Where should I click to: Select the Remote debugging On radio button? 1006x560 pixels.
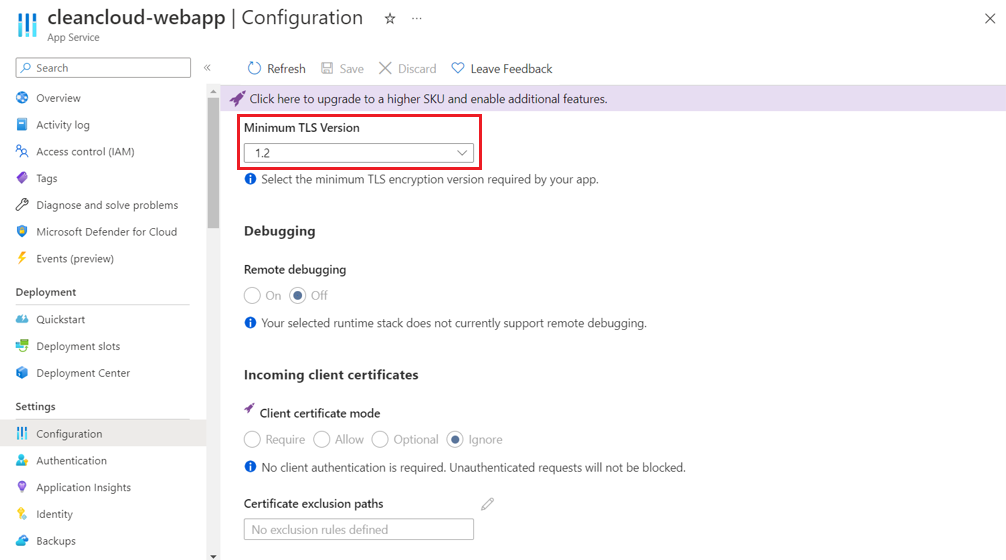(x=252, y=296)
